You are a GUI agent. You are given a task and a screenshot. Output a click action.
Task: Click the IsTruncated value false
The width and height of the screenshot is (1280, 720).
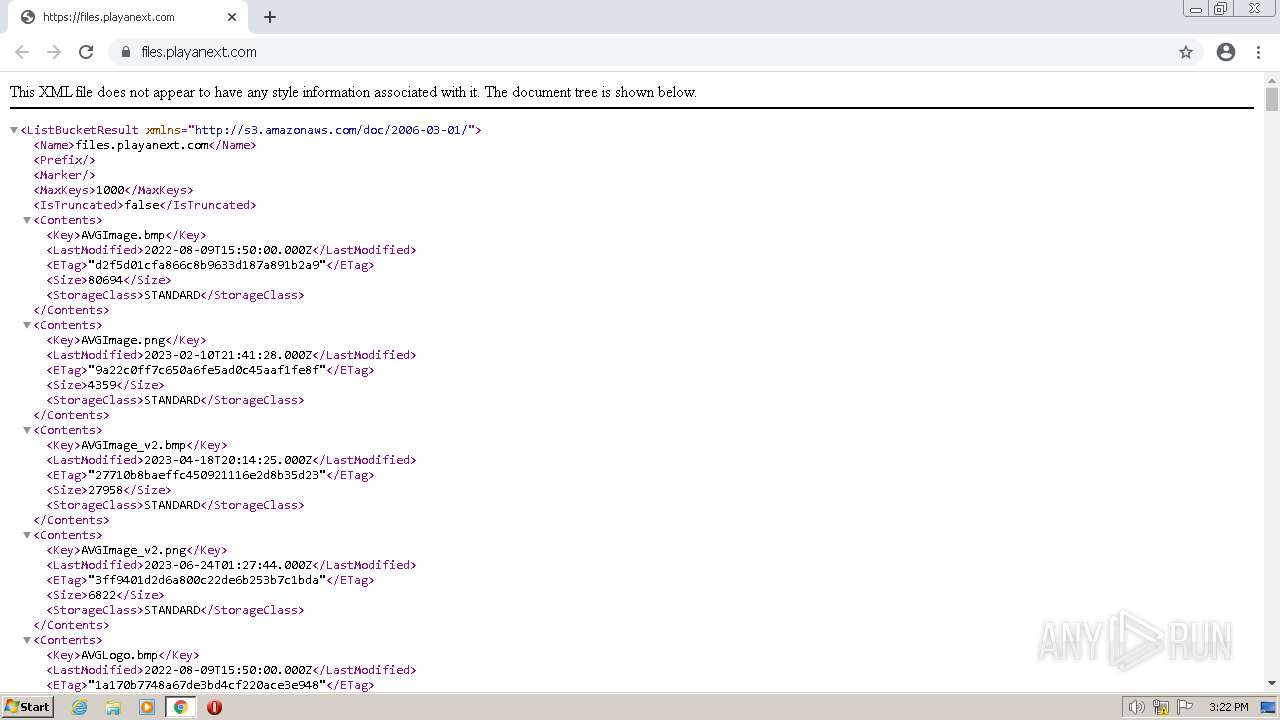point(141,205)
